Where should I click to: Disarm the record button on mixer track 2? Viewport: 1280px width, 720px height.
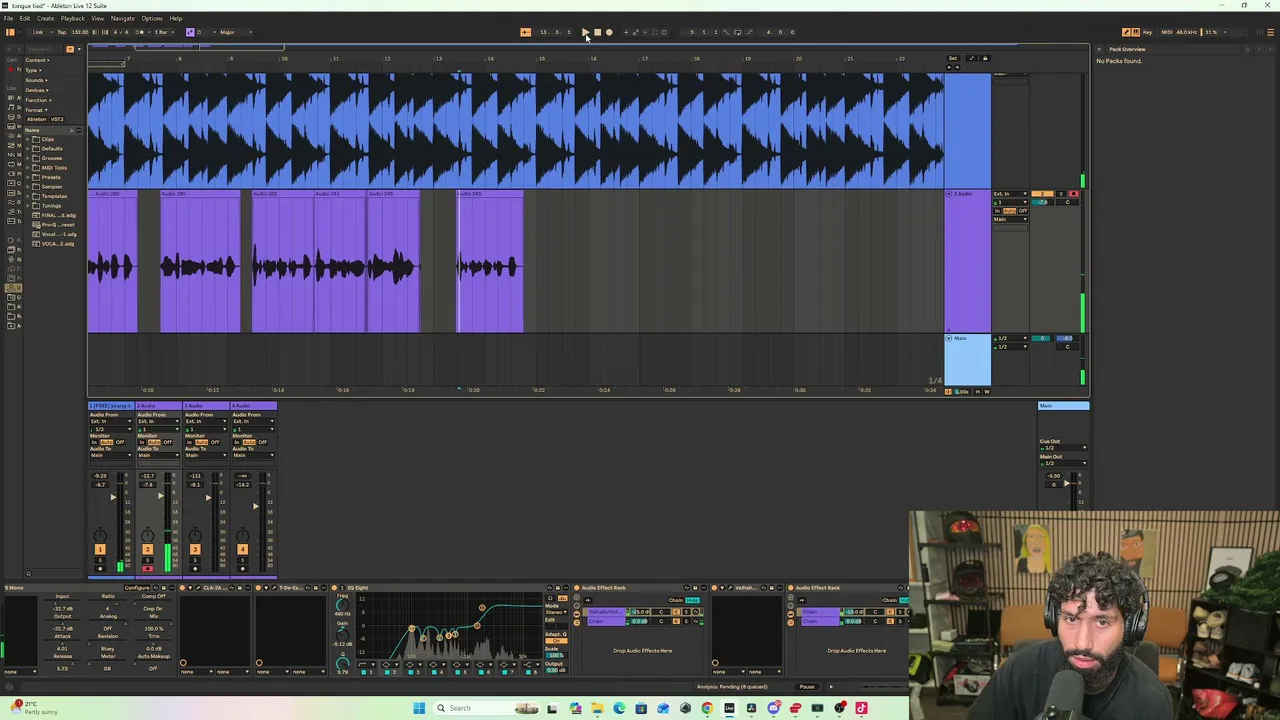(147, 568)
